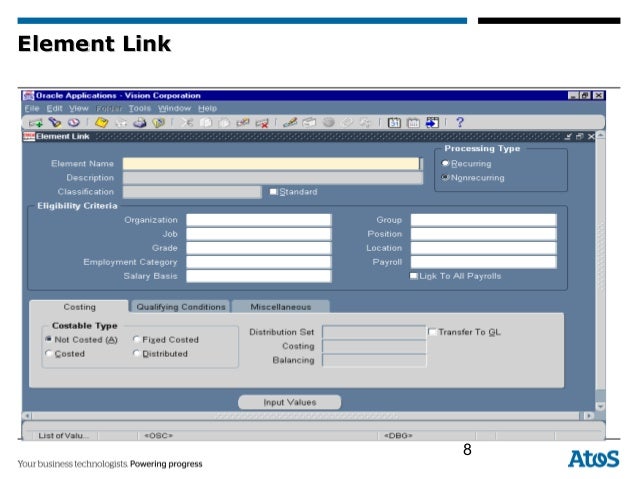Click the horizontal scrollbar right arrow
The image size is (638, 479).
(x=589, y=416)
